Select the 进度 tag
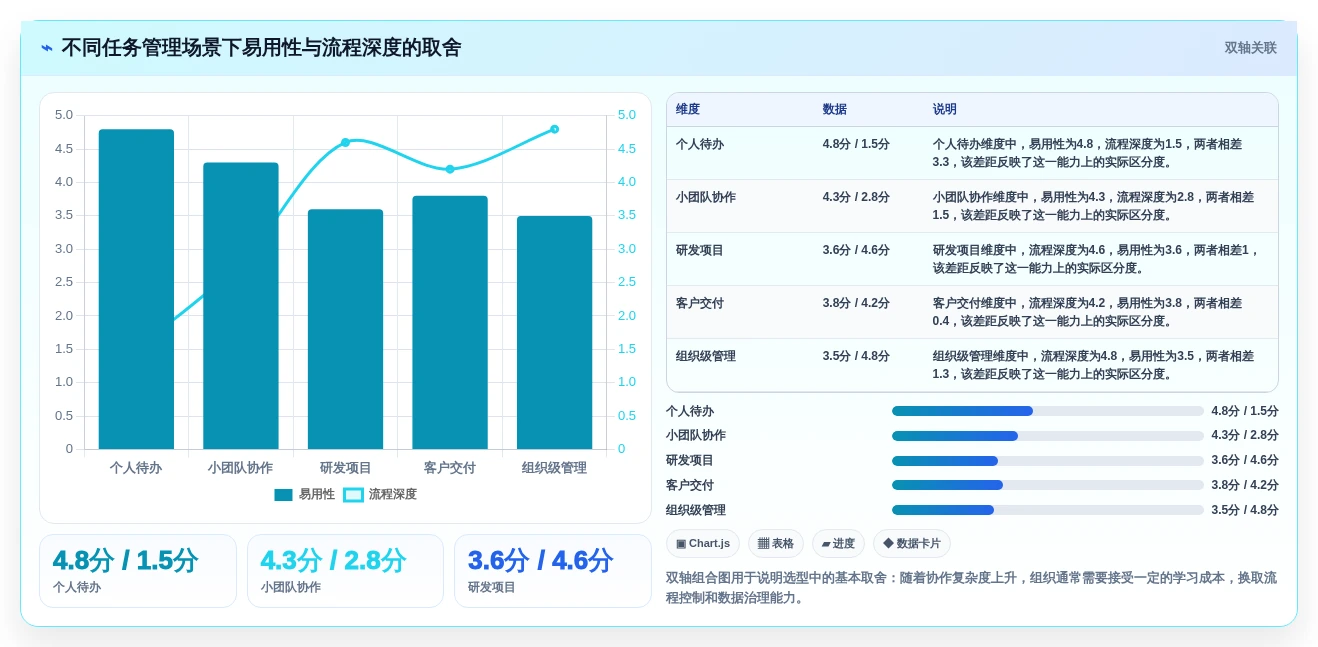The height and width of the screenshot is (647, 1318). 838,544
